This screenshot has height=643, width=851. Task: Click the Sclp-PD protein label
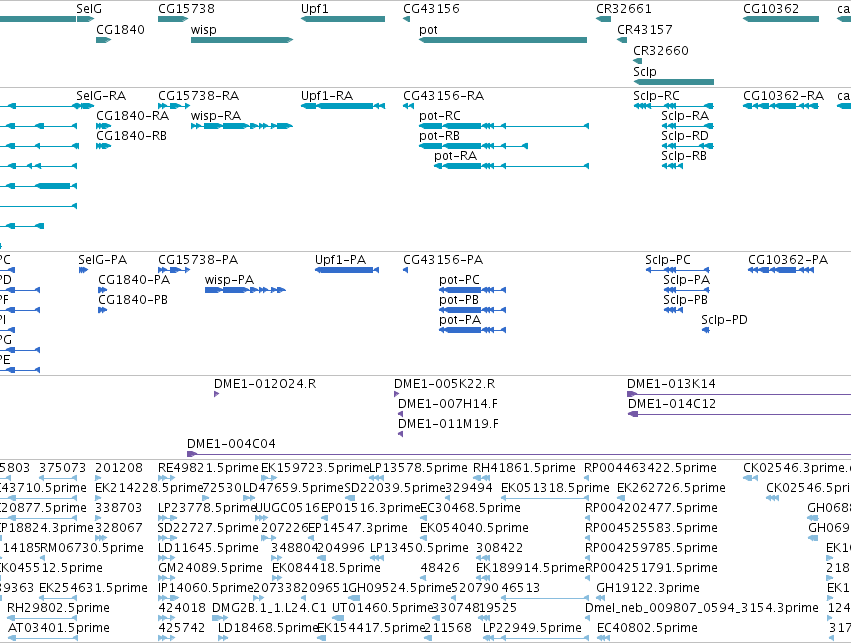(724, 320)
